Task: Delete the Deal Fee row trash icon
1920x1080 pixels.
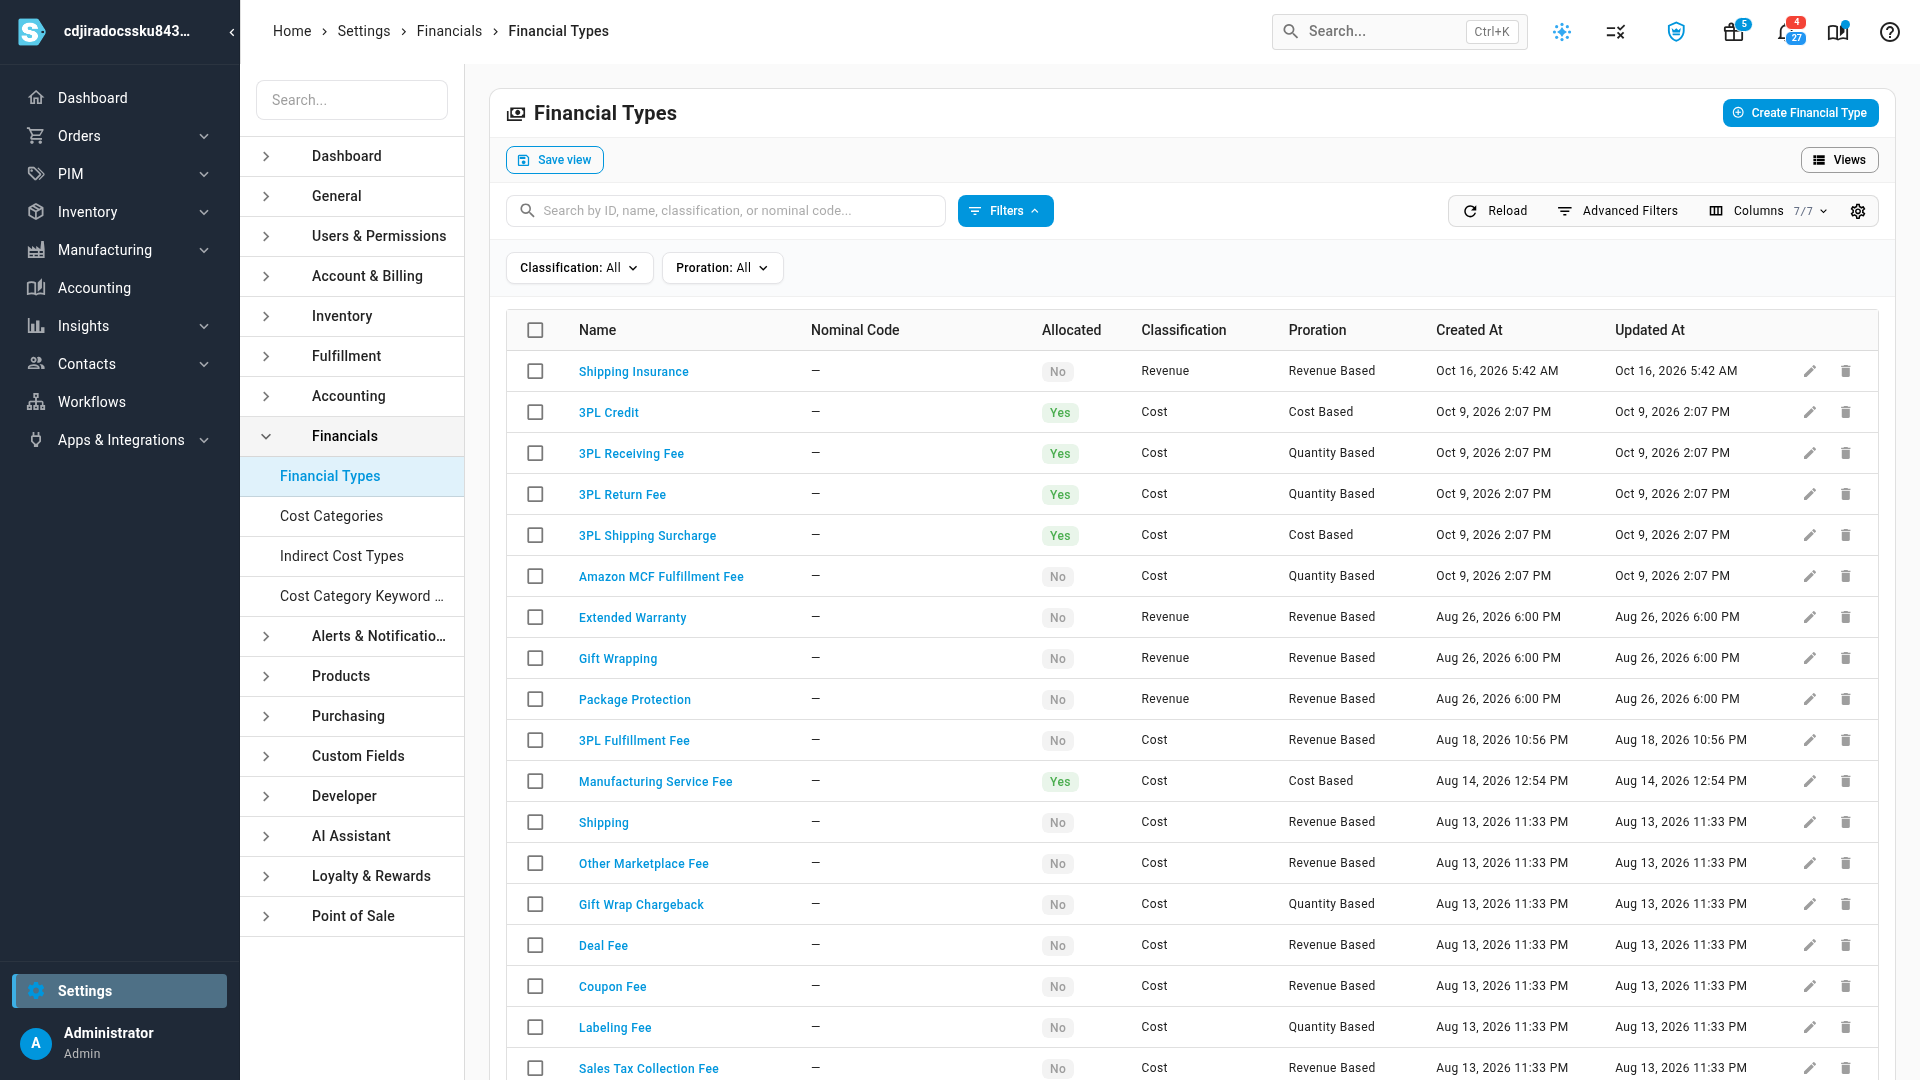Action: pos(1846,945)
